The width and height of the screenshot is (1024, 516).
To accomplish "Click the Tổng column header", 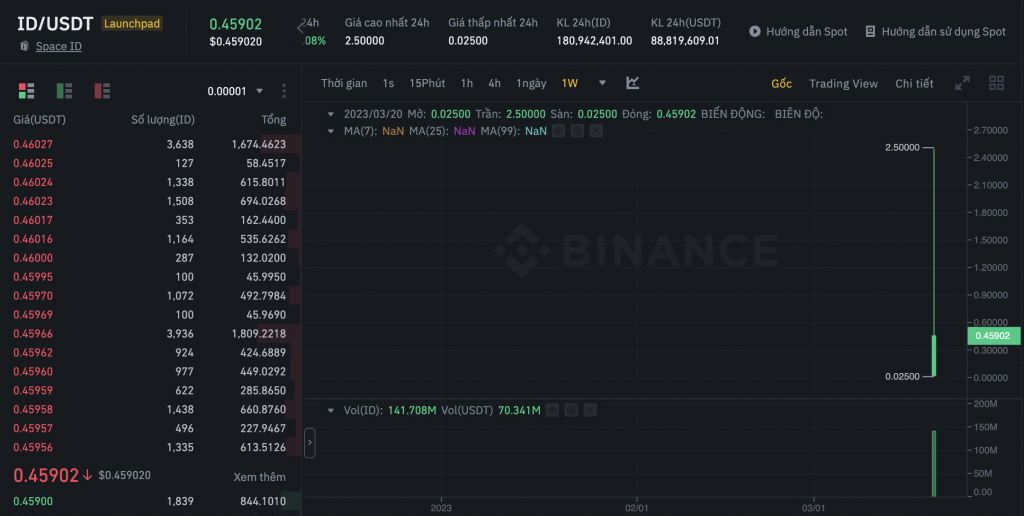I will pyautogui.click(x=273, y=120).
